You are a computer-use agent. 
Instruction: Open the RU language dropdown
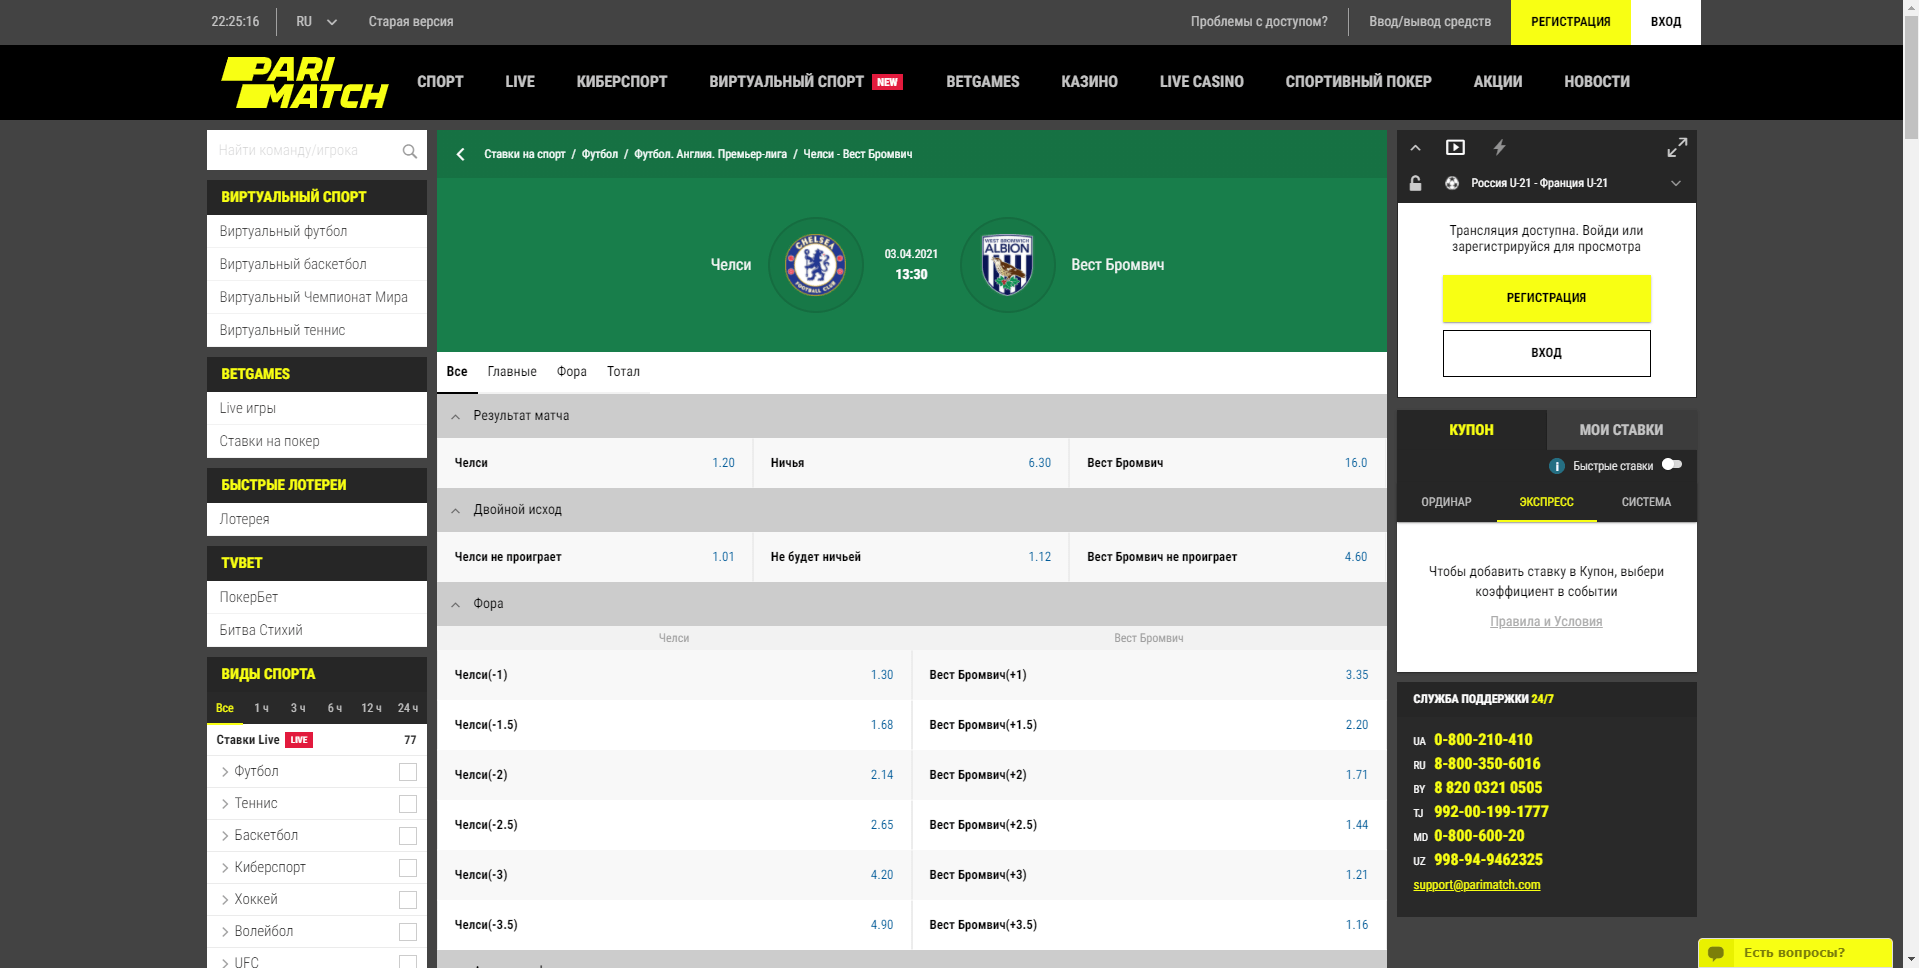316,22
